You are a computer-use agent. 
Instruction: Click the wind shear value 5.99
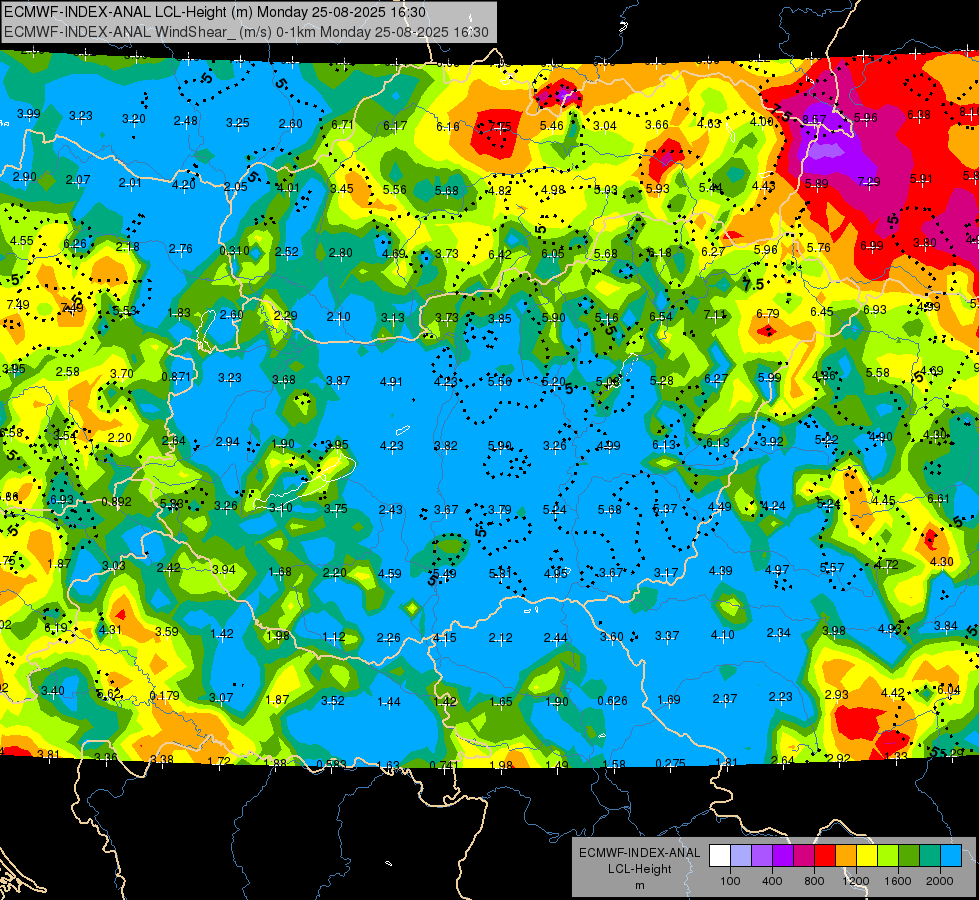(769, 377)
